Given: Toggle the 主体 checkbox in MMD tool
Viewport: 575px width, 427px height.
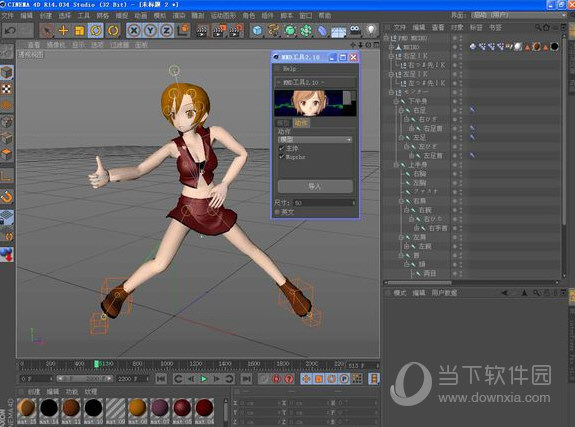Looking at the screenshot, I should 282,148.
